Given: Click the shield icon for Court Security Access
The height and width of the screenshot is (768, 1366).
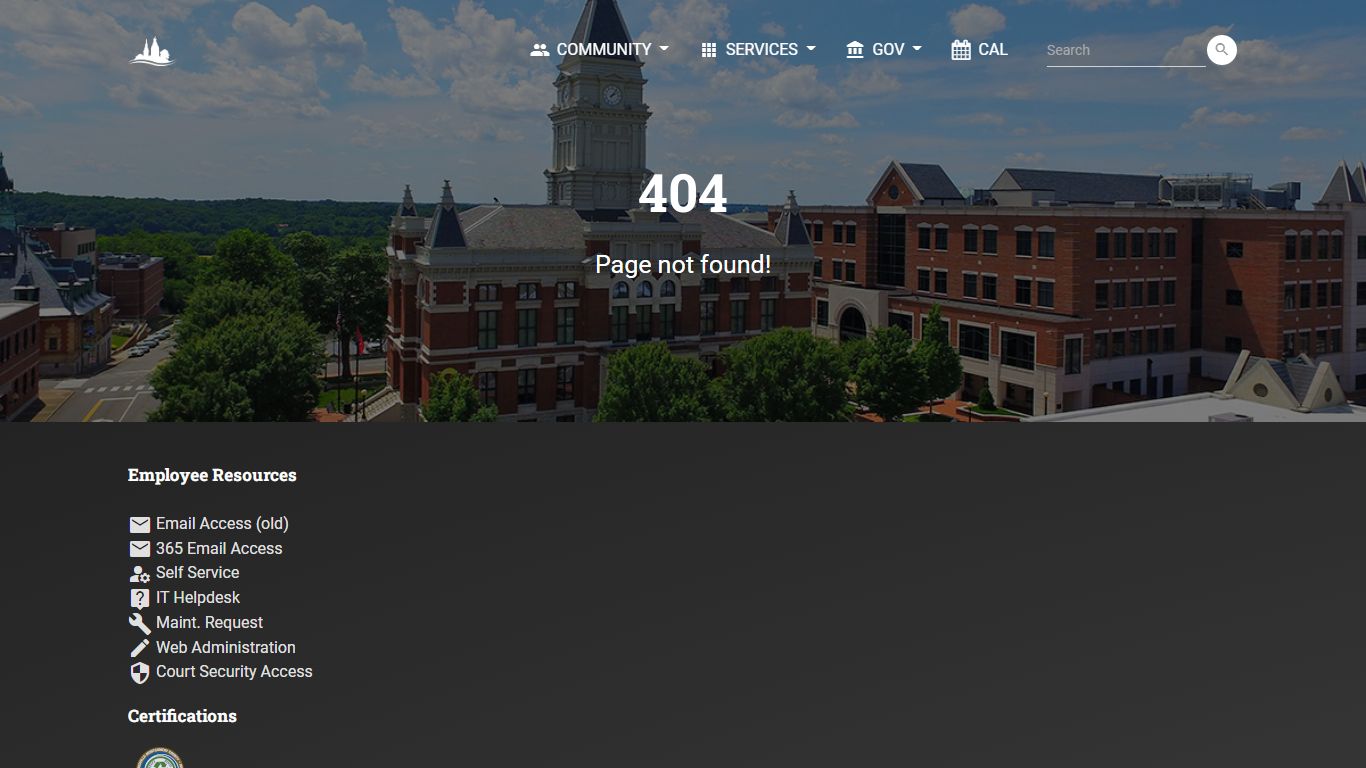Looking at the screenshot, I should pyautogui.click(x=140, y=673).
